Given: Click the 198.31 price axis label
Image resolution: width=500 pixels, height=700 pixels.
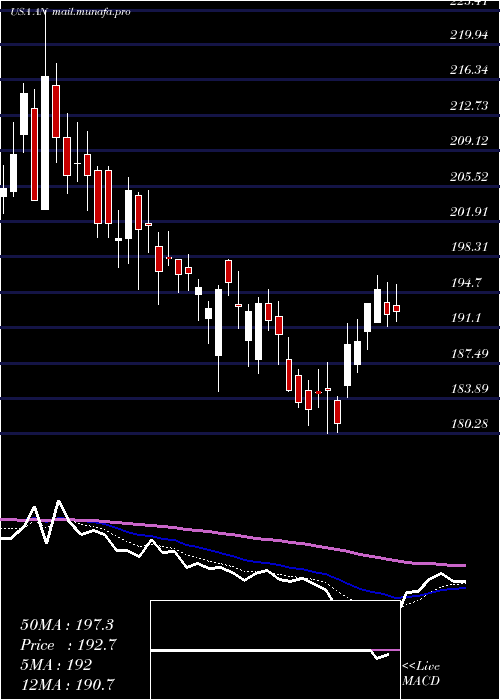Looking at the screenshot, I should pos(469,247).
